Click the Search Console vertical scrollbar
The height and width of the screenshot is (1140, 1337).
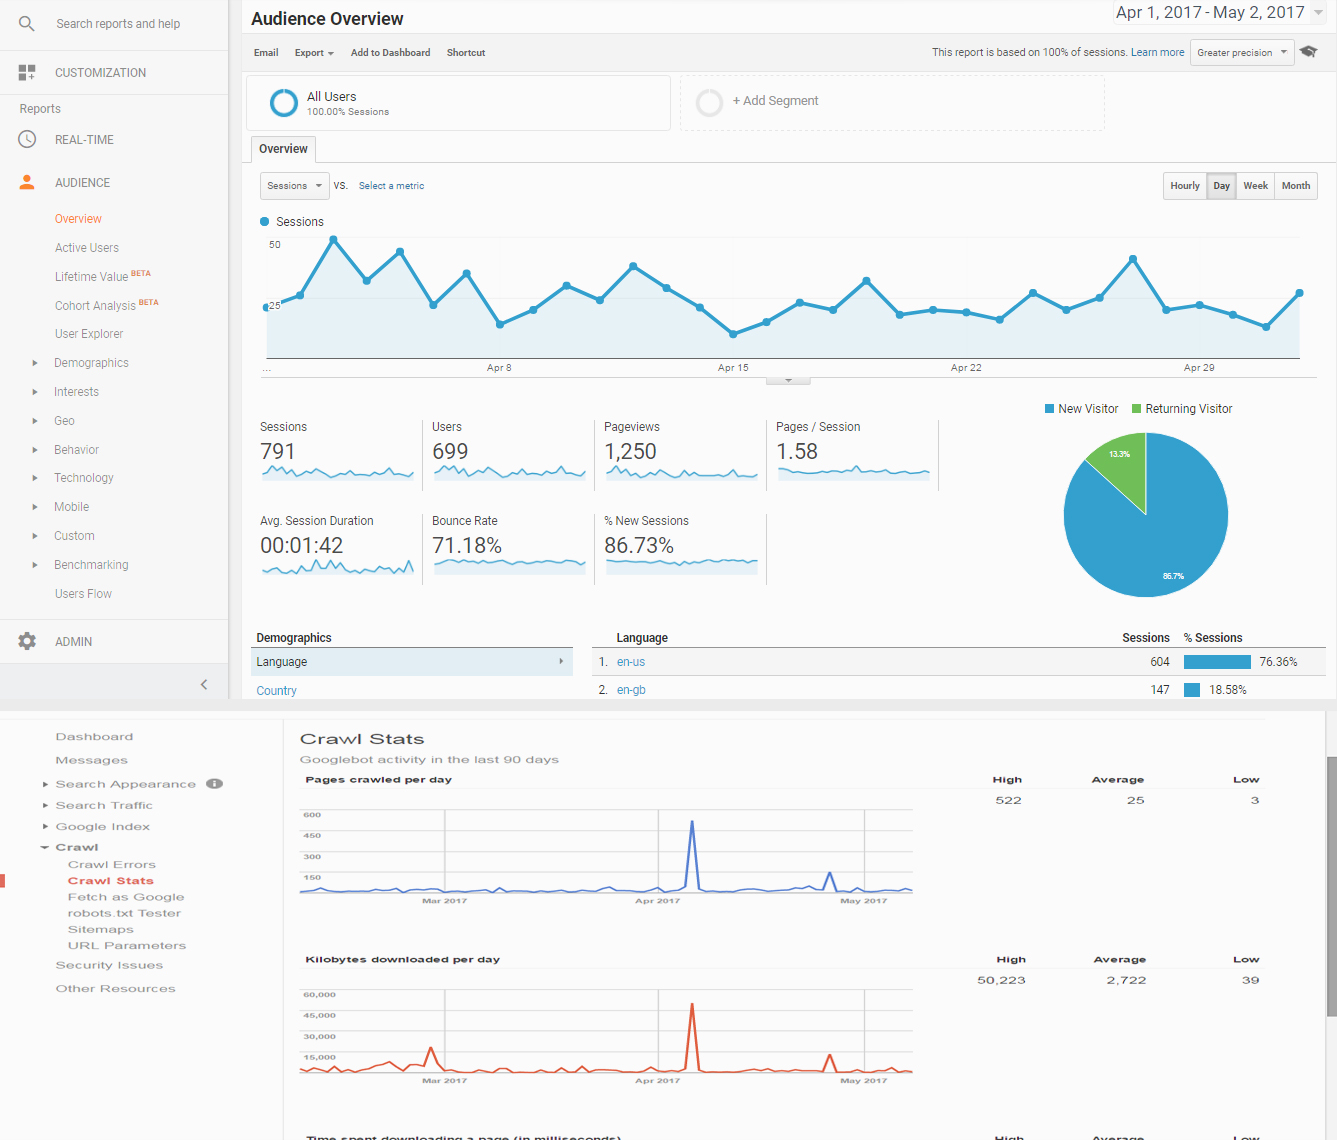1331,886
